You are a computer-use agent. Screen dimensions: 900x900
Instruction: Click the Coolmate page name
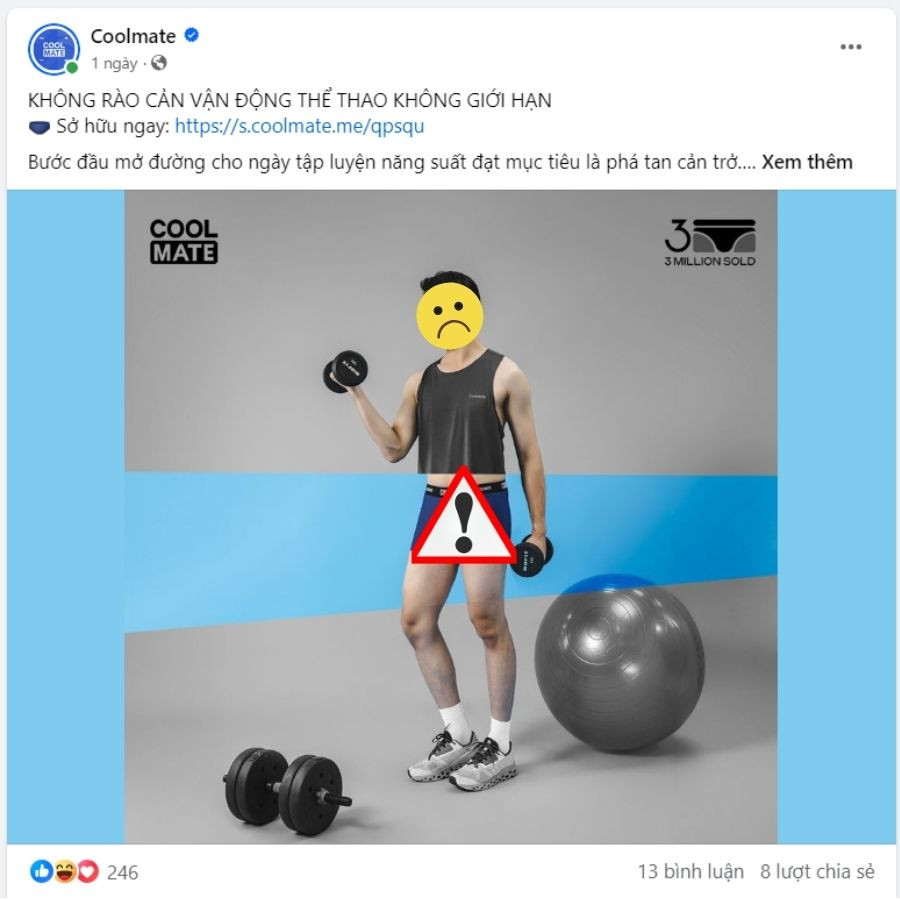[x=133, y=36]
